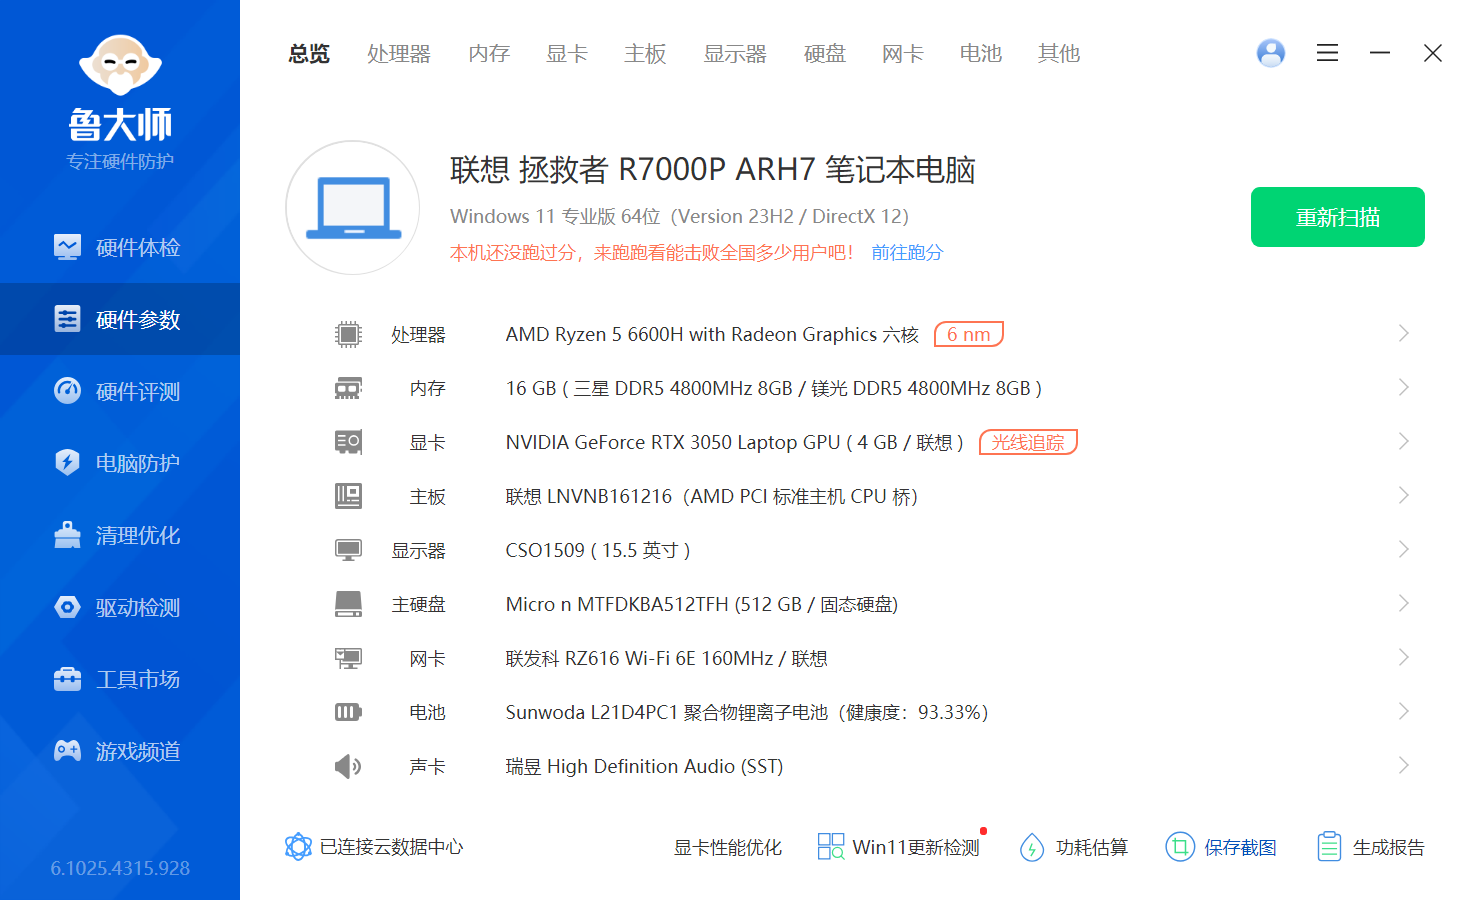1470x900 pixels.
Task: Switch to the 处理器 tab
Action: coord(398,54)
